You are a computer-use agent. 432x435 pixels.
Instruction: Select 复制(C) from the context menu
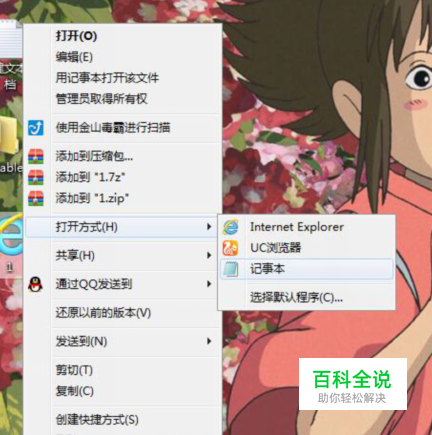tap(123, 391)
